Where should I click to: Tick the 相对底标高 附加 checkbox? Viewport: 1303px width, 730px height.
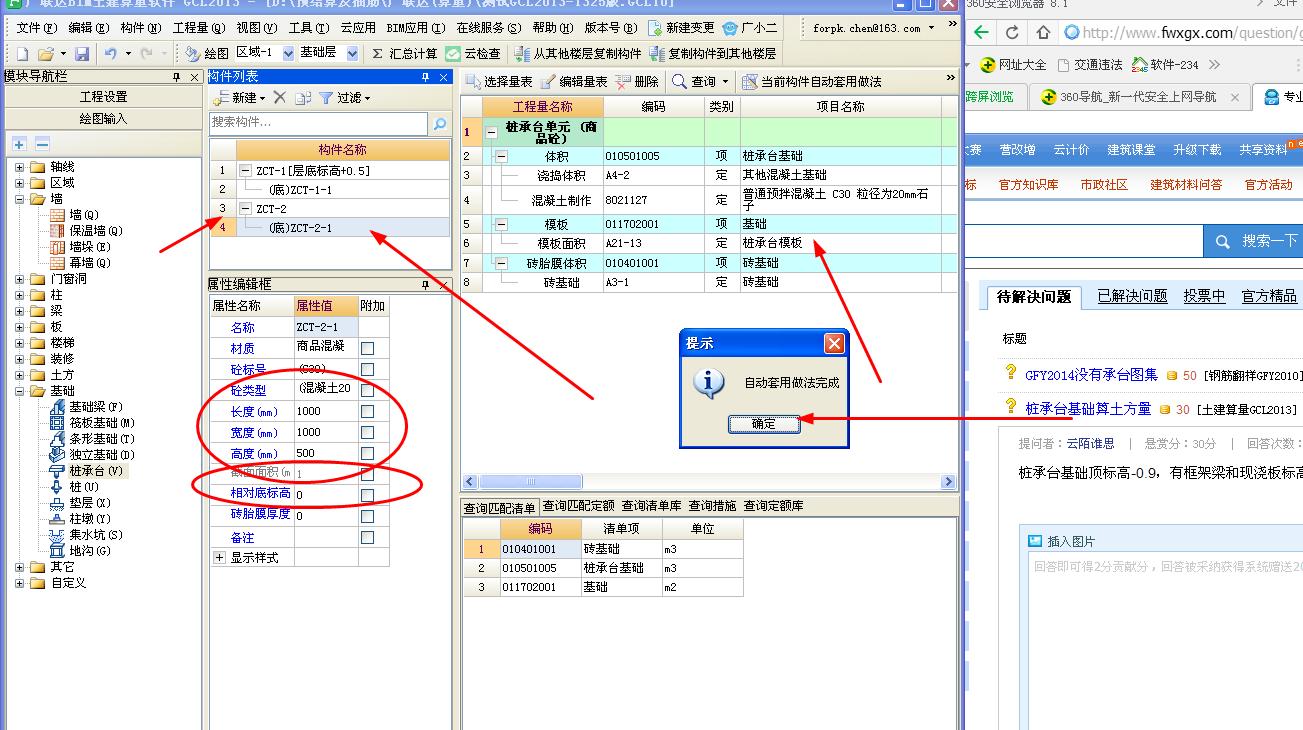pos(367,495)
